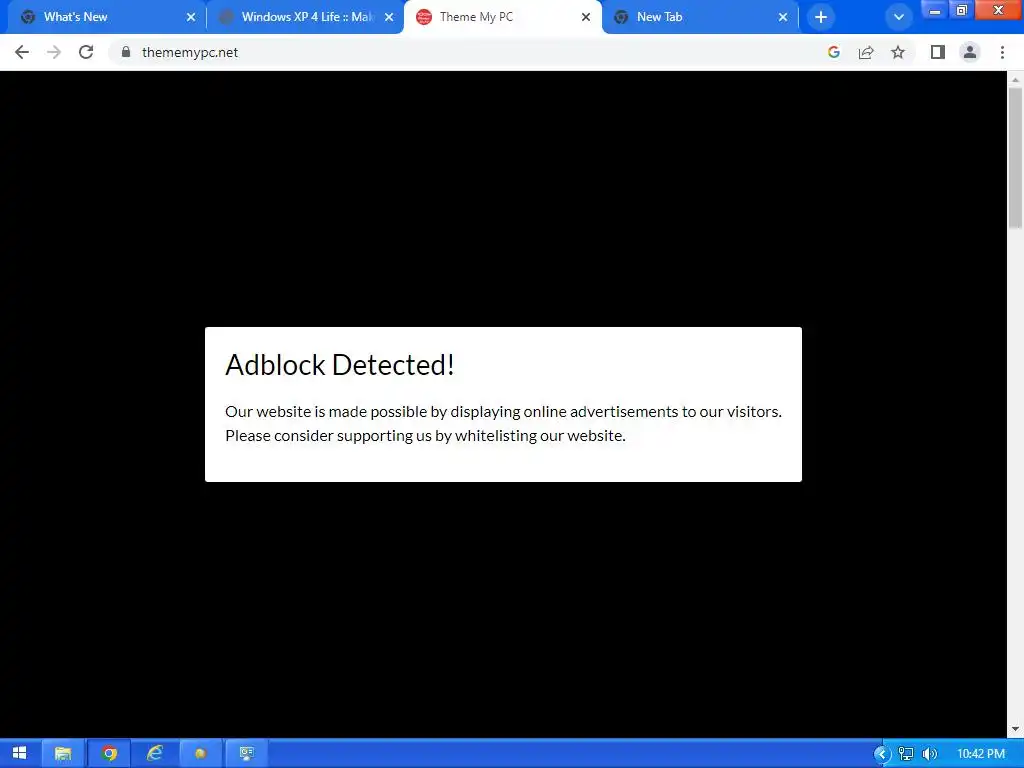Open the Windows Start button
Viewport: 1024px width, 768px height.
20,754
